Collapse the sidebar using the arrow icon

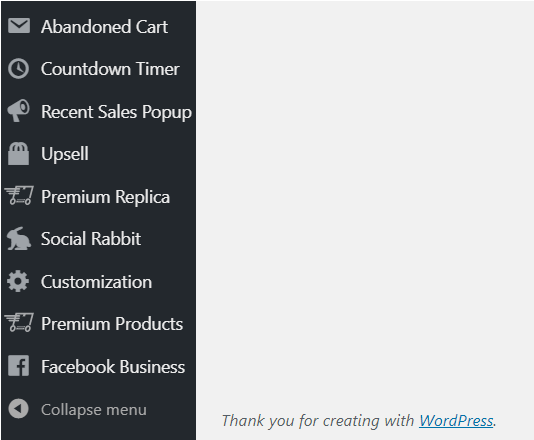pos(18,408)
